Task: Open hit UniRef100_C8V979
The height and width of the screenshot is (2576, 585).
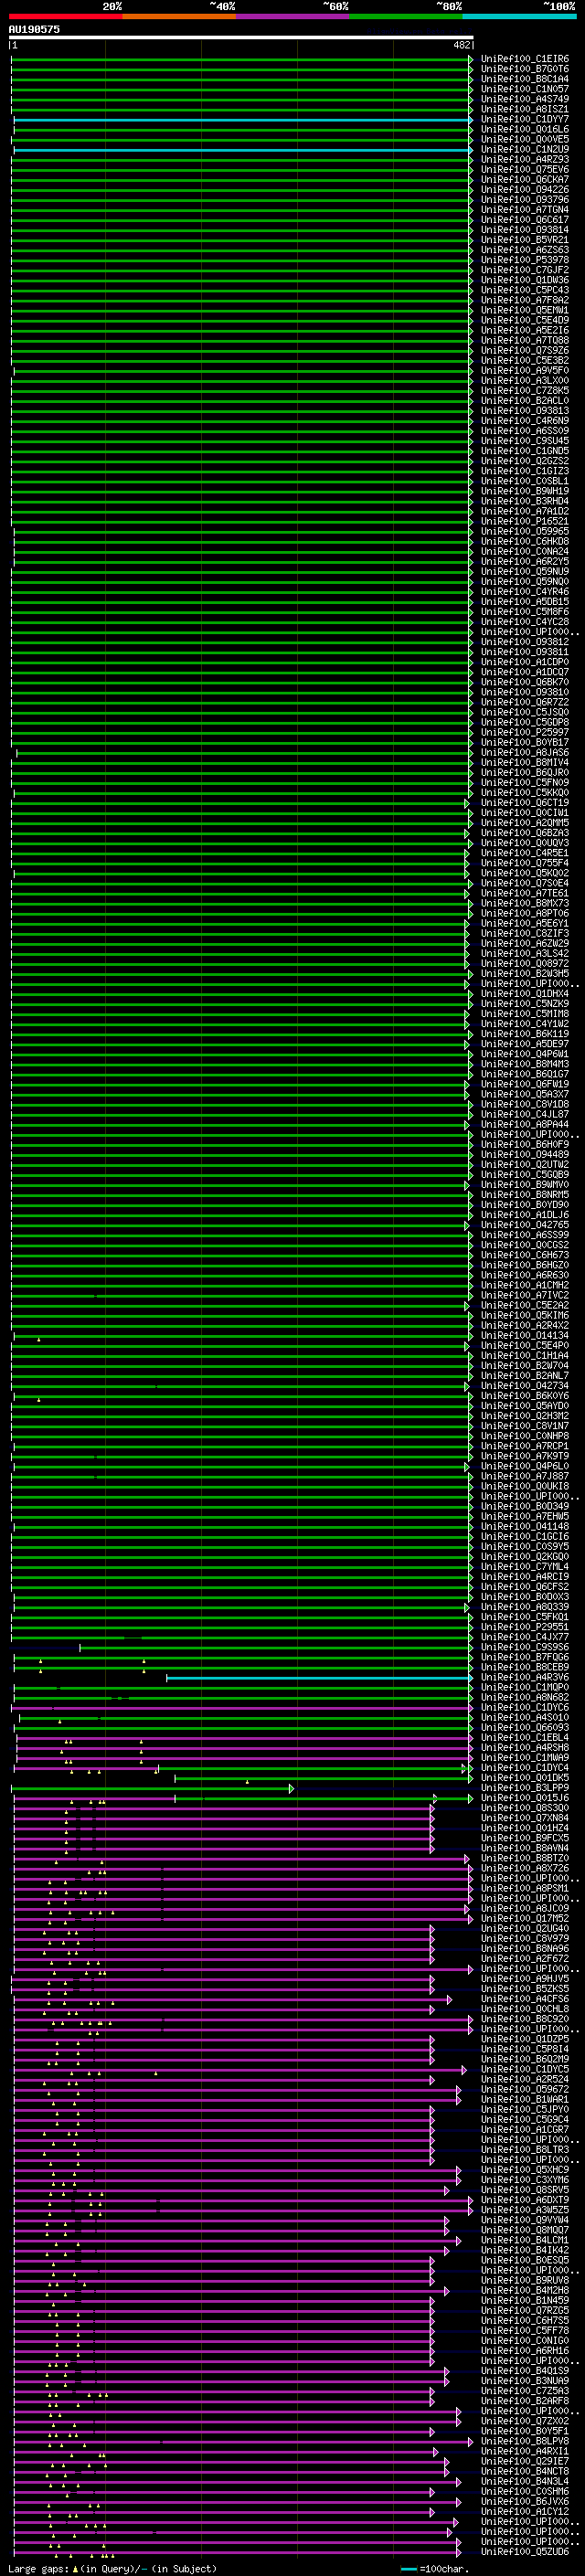Action: pyautogui.click(x=525, y=1938)
